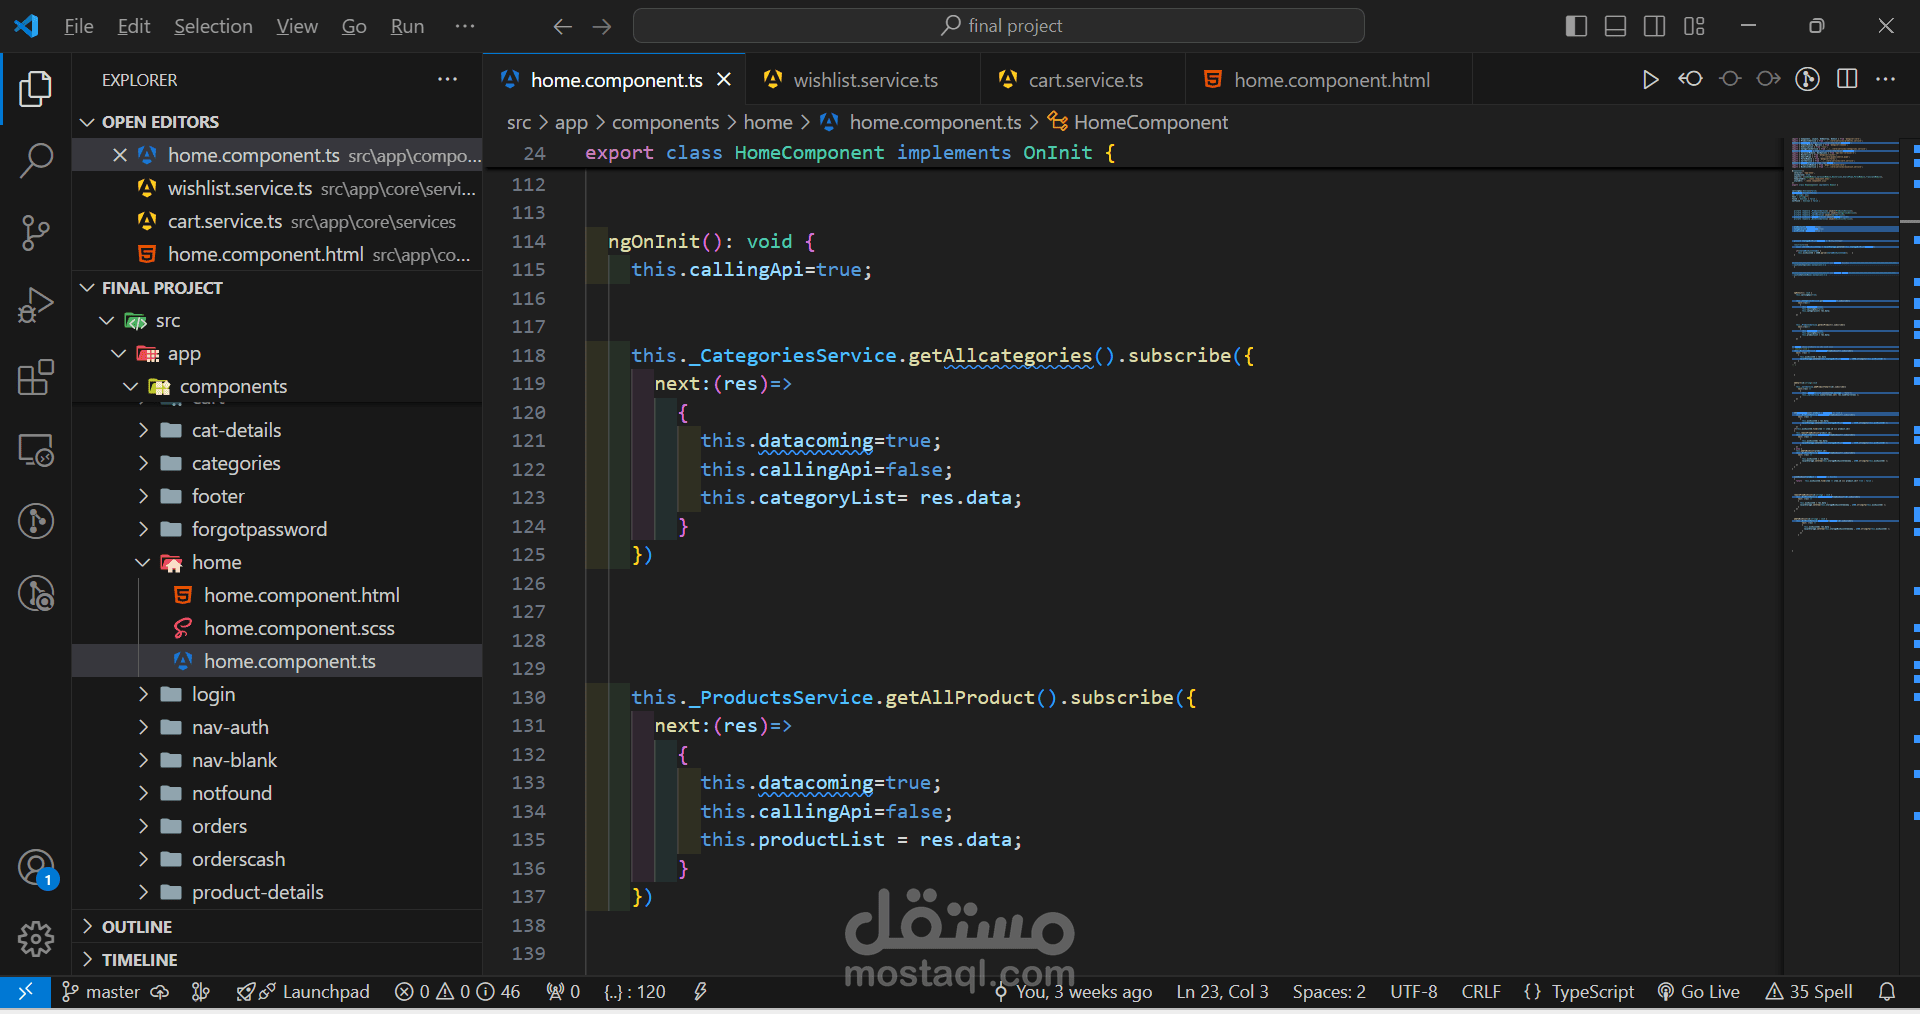Click the errors and warnings count indicator

pos(457,992)
